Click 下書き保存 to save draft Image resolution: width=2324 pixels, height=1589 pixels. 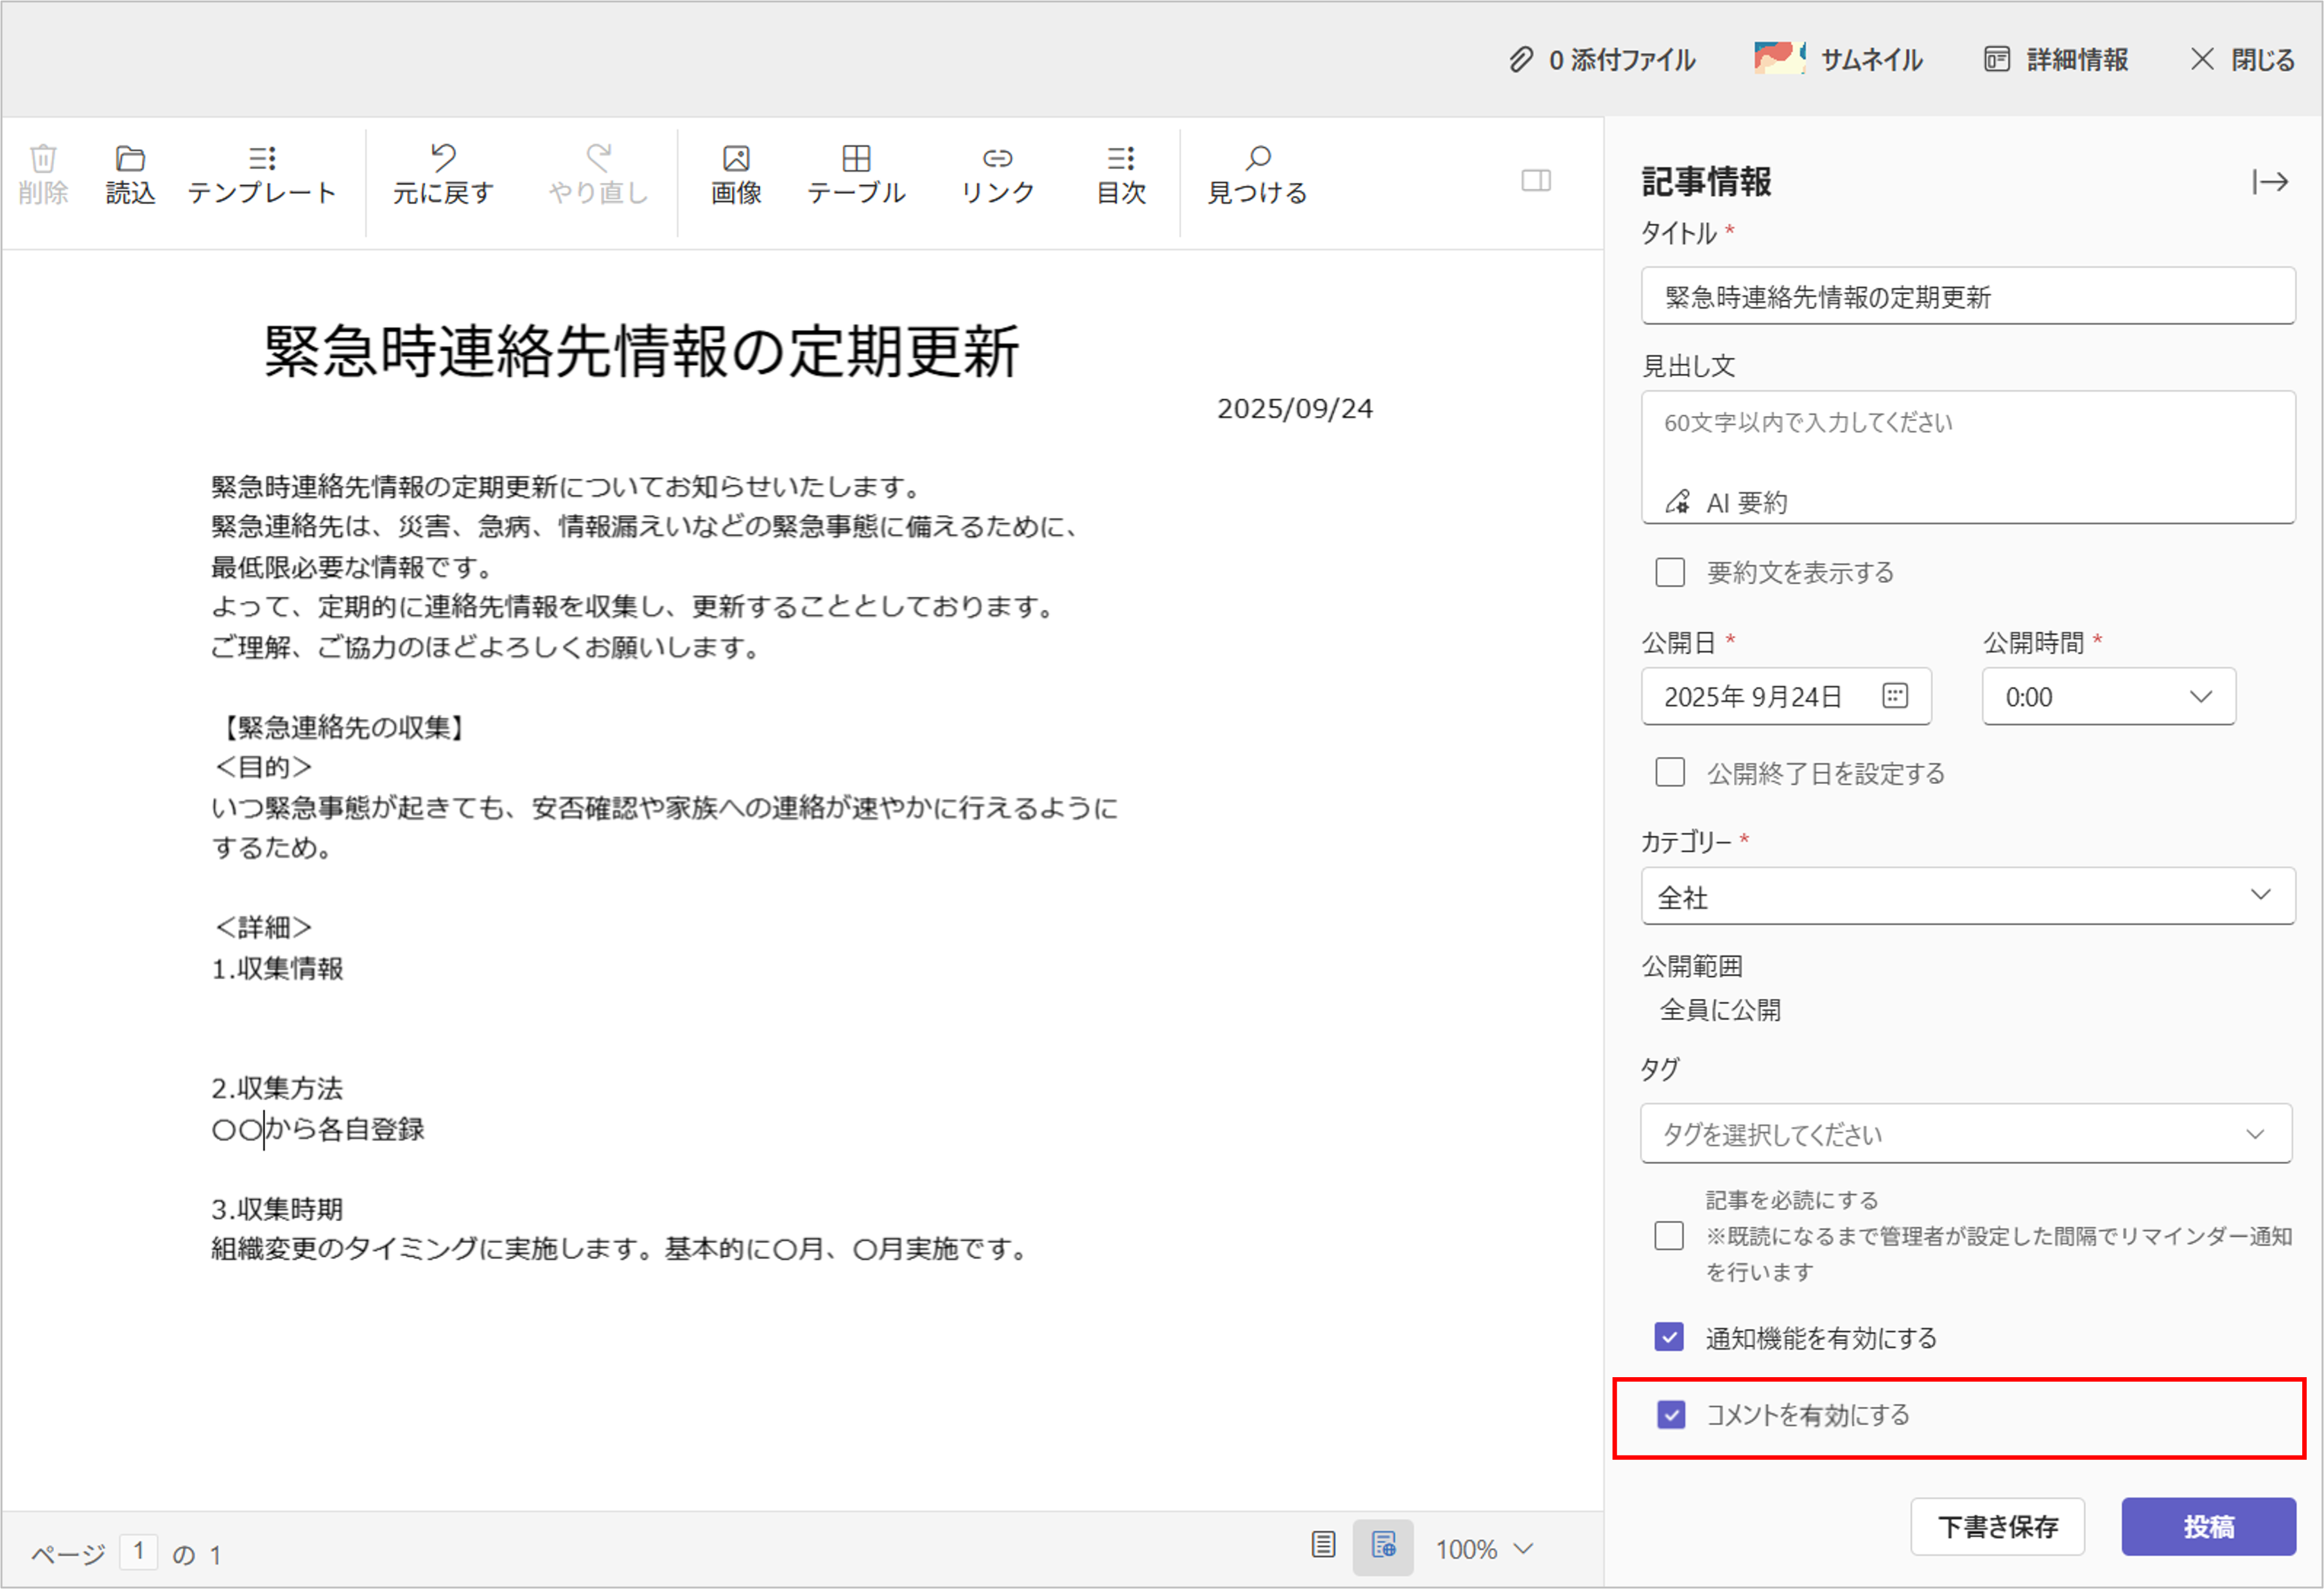click(x=1997, y=1527)
